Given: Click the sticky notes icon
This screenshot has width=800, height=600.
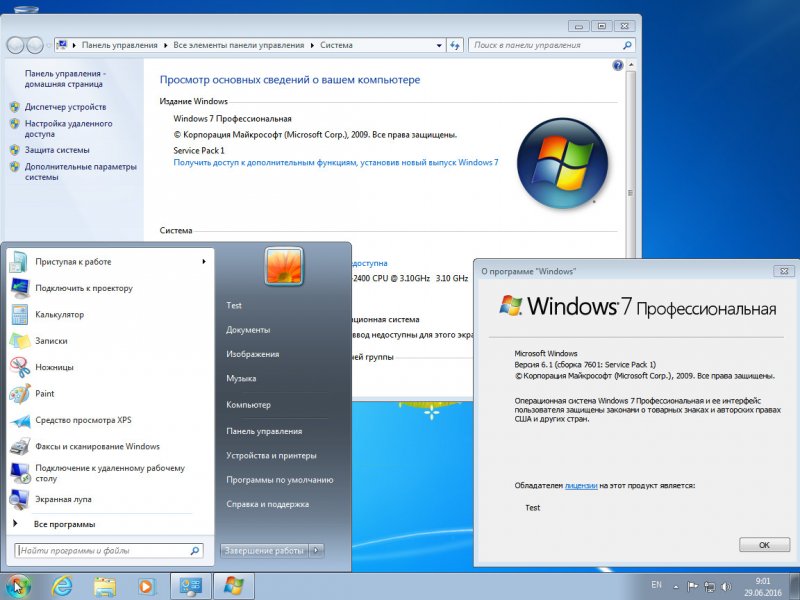Looking at the screenshot, I should [19, 341].
